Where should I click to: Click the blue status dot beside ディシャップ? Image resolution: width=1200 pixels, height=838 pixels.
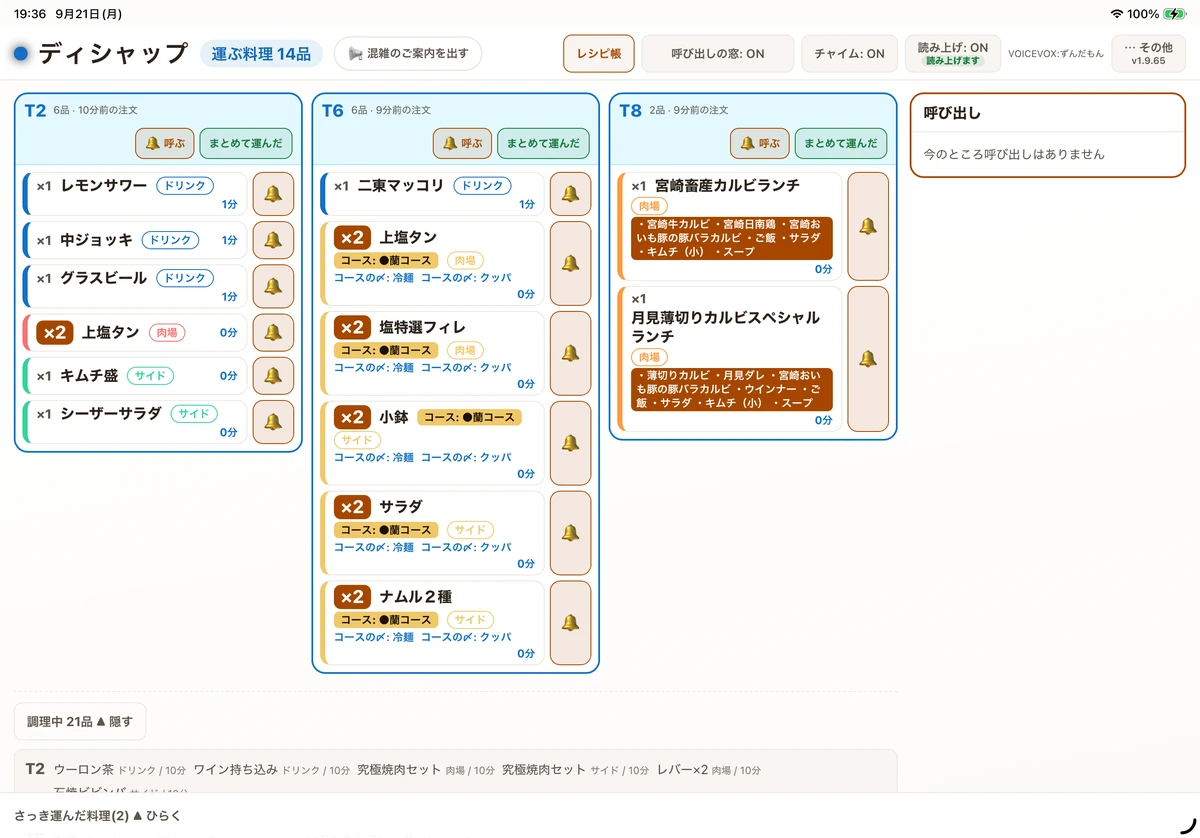20,53
